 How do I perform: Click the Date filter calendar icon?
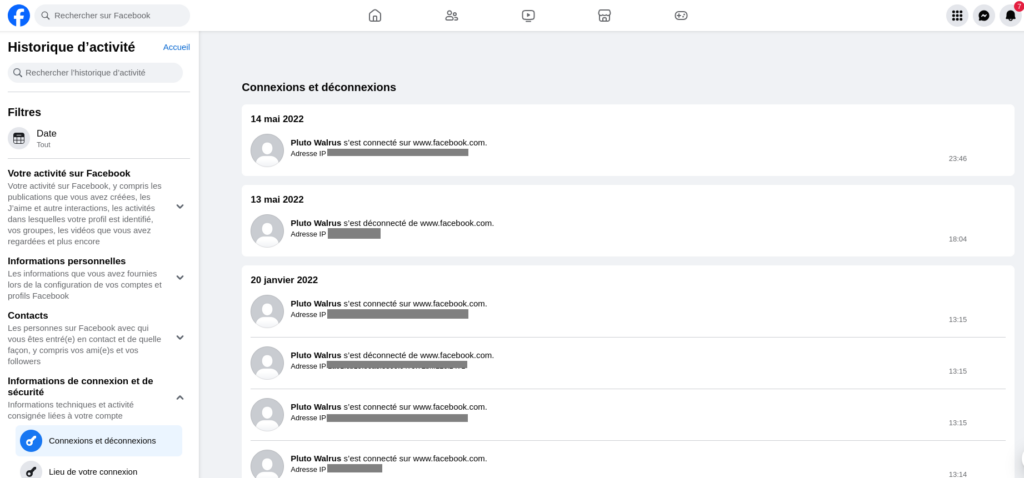coord(19,138)
